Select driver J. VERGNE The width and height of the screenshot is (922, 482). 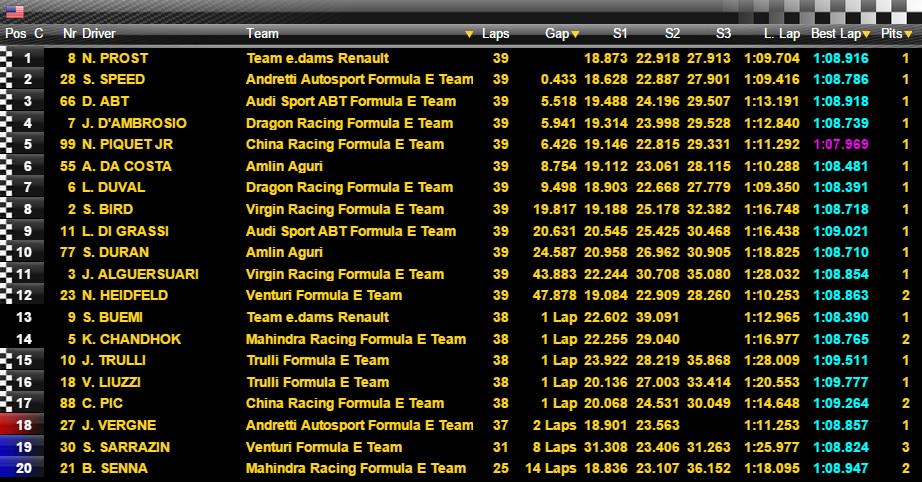click(119, 425)
